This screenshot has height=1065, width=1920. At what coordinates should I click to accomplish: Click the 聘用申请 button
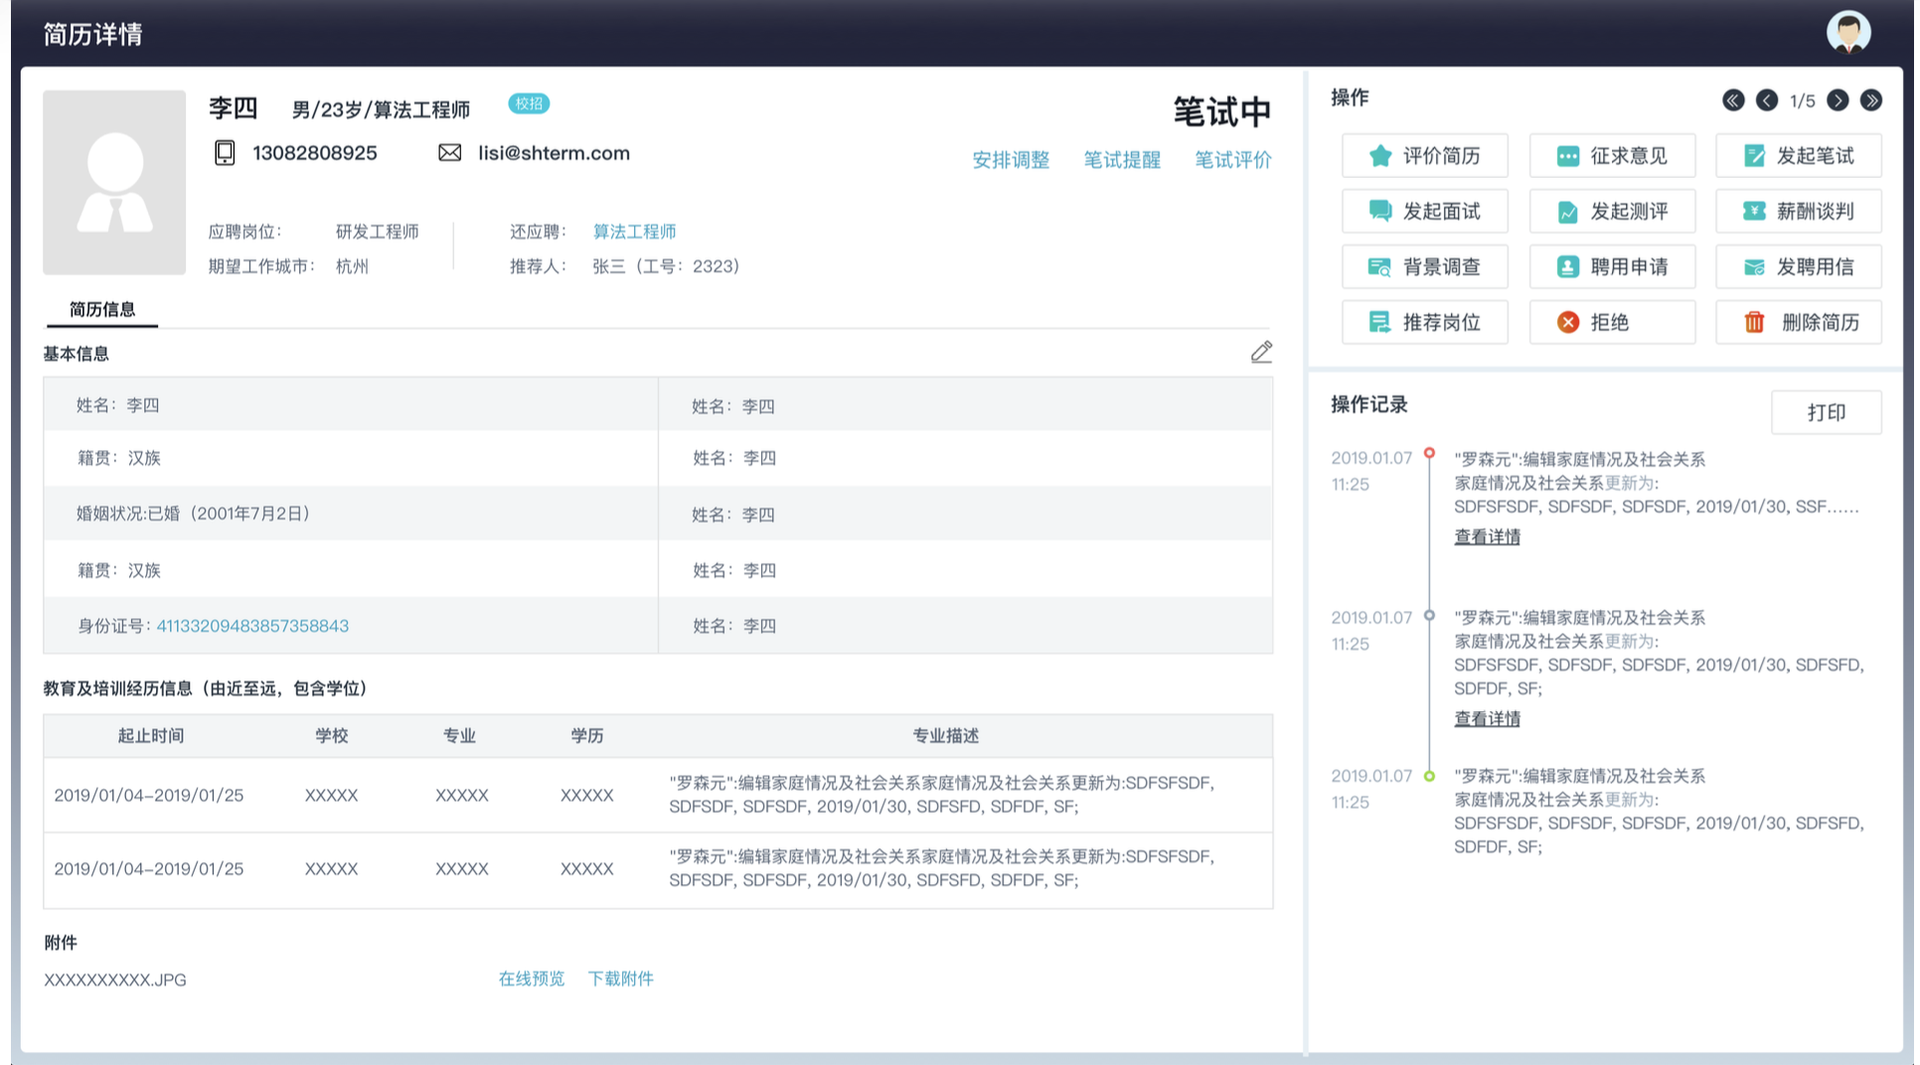1612,267
